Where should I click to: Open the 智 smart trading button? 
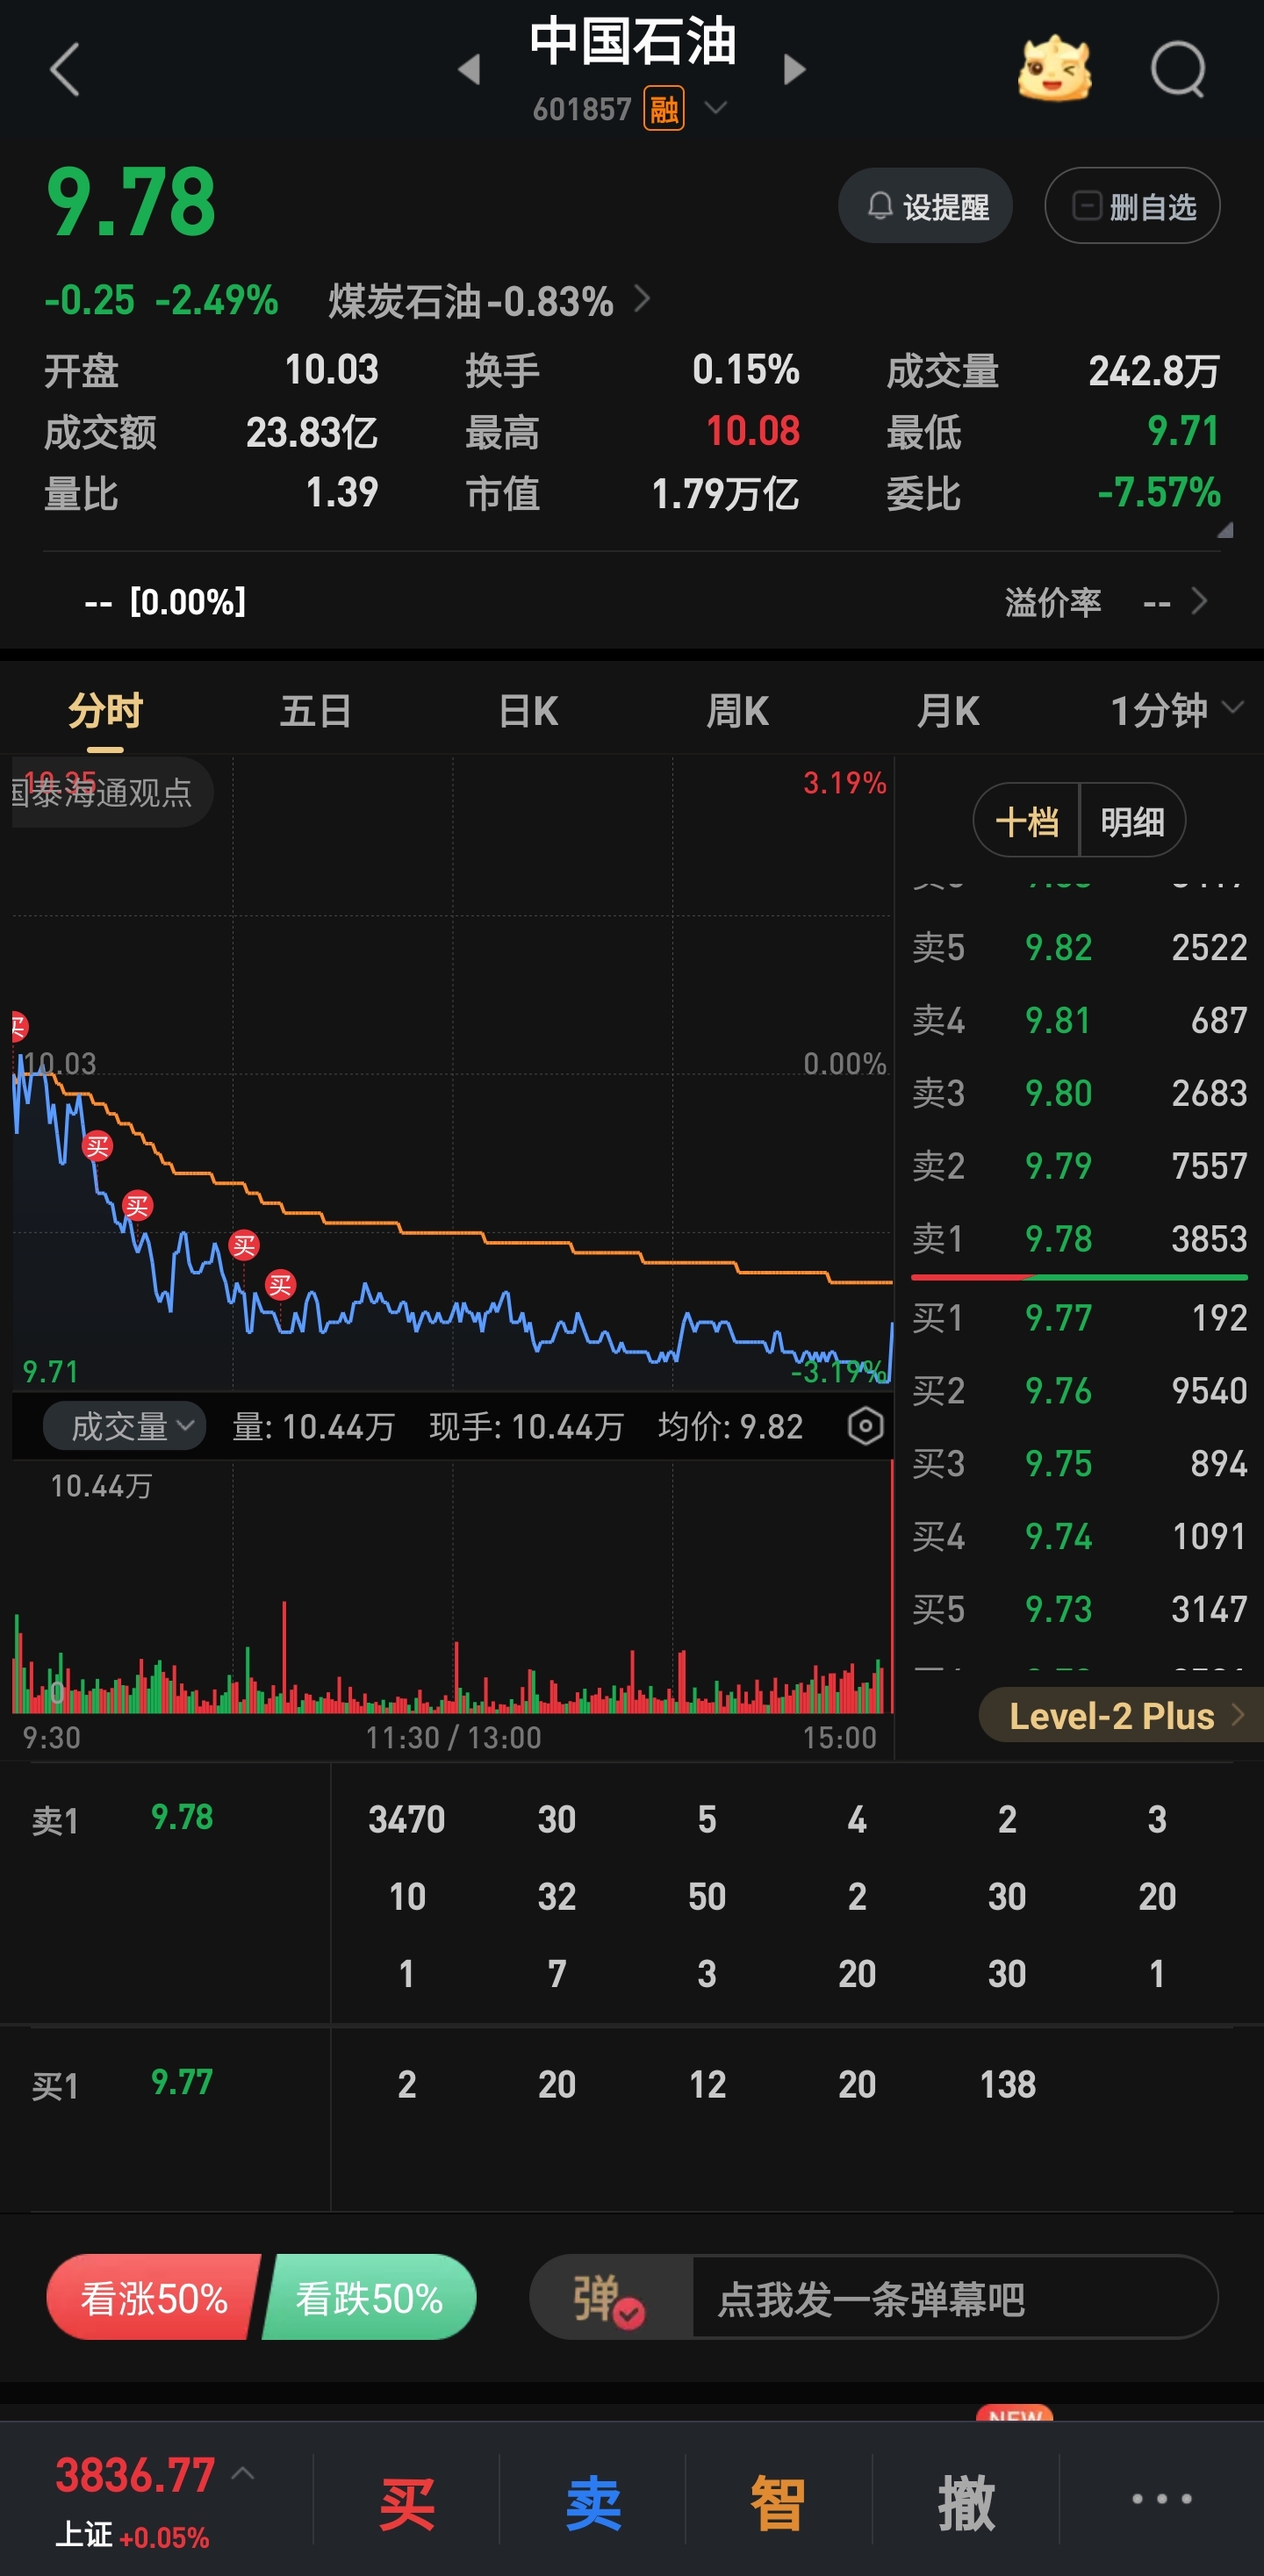click(778, 2504)
